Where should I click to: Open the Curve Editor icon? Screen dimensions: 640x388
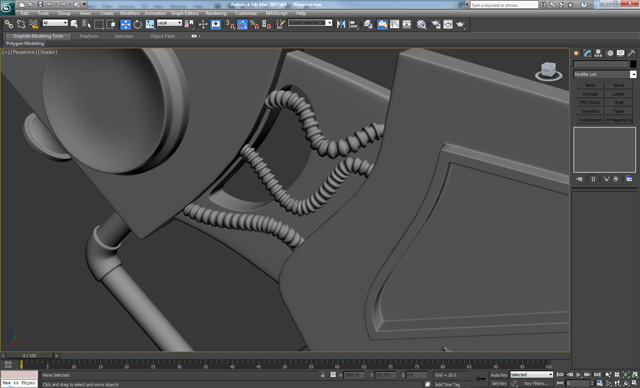click(395, 24)
